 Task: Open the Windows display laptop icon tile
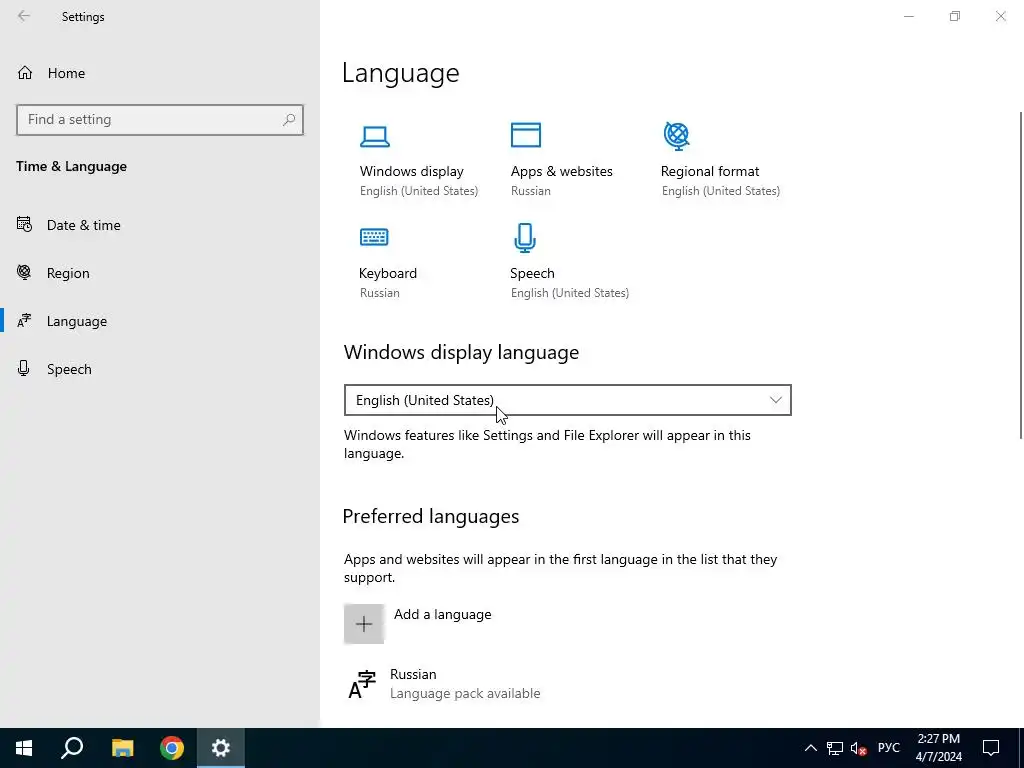pos(375,136)
